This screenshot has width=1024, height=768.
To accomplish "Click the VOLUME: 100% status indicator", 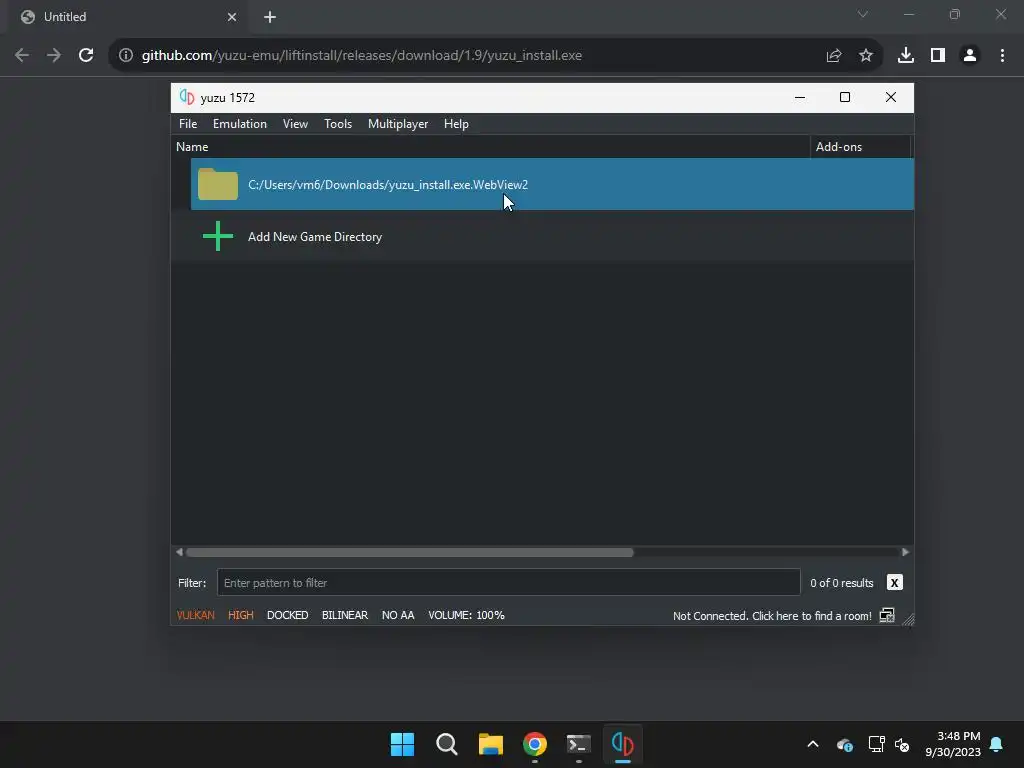I will [x=466, y=615].
